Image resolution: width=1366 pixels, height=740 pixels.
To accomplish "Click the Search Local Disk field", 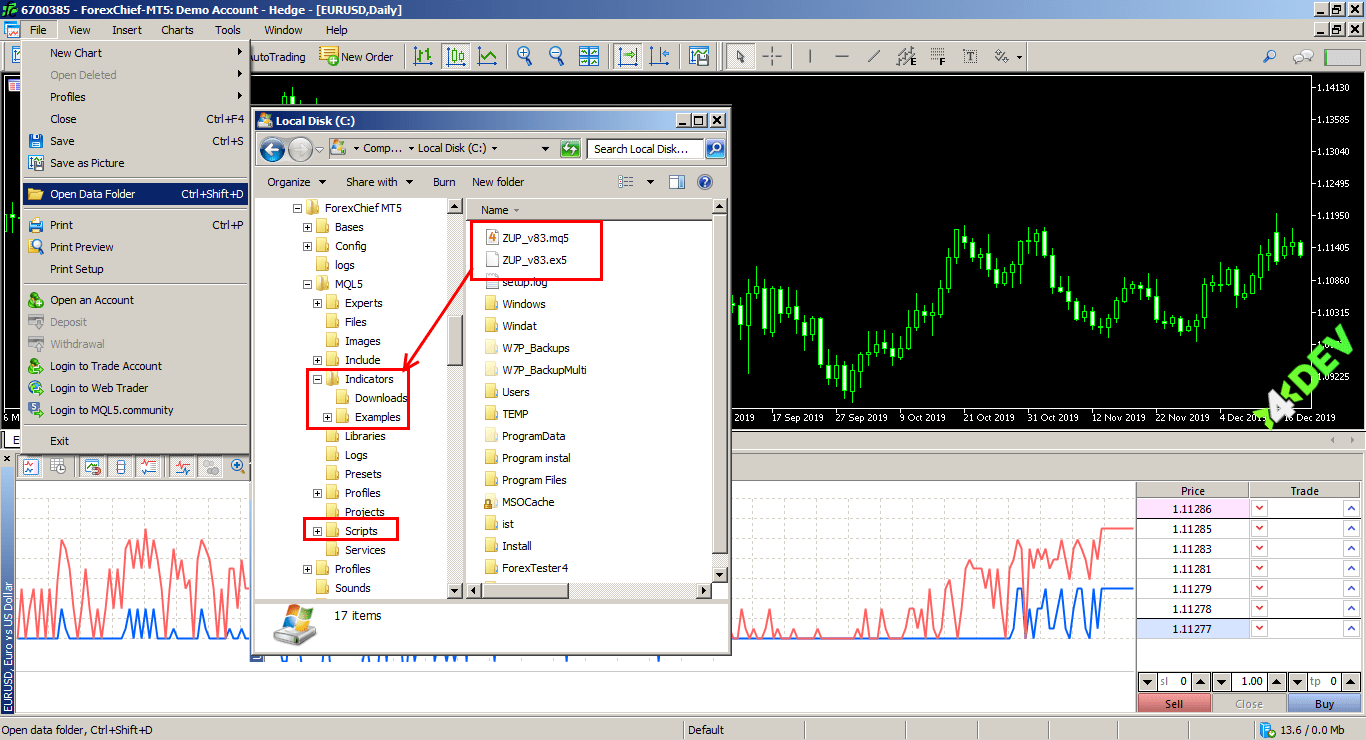I will point(646,149).
